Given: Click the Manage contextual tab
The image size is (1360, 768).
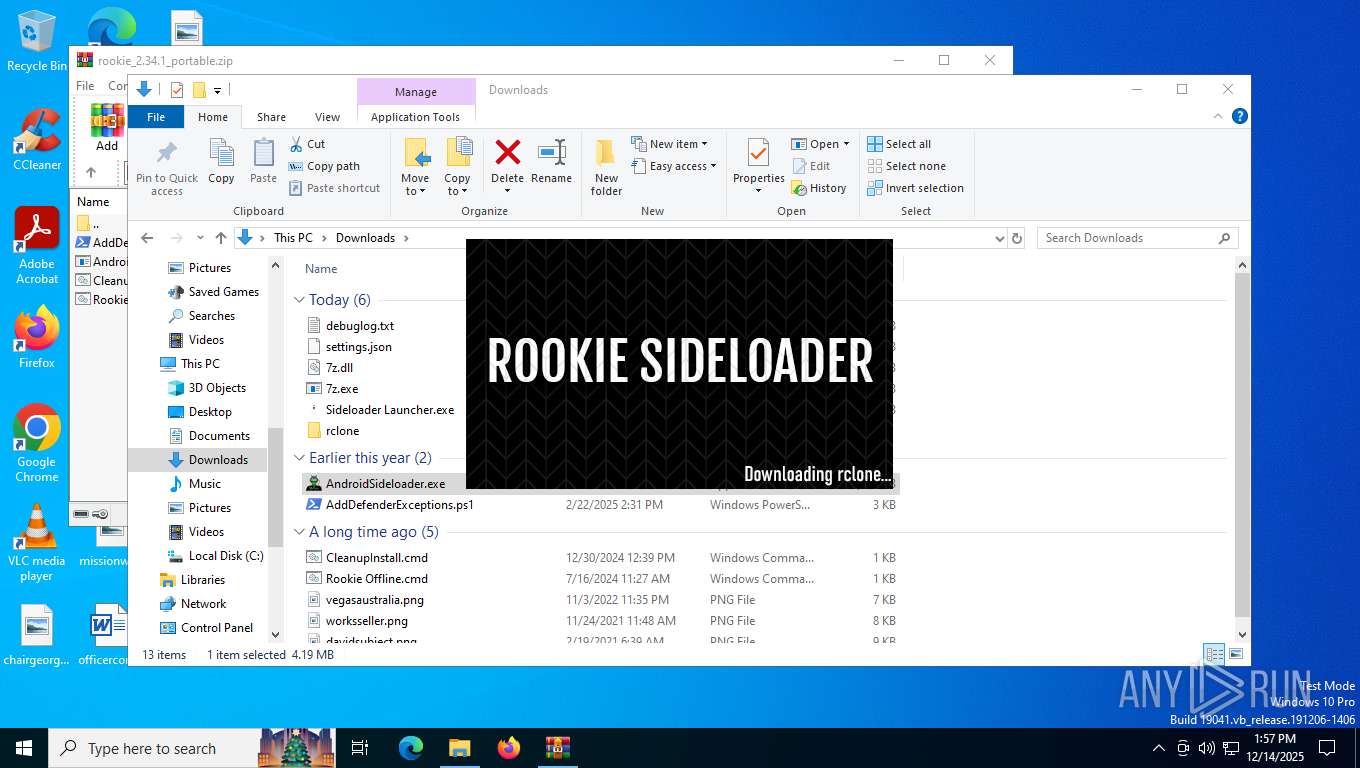Looking at the screenshot, I should tap(415, 91).
